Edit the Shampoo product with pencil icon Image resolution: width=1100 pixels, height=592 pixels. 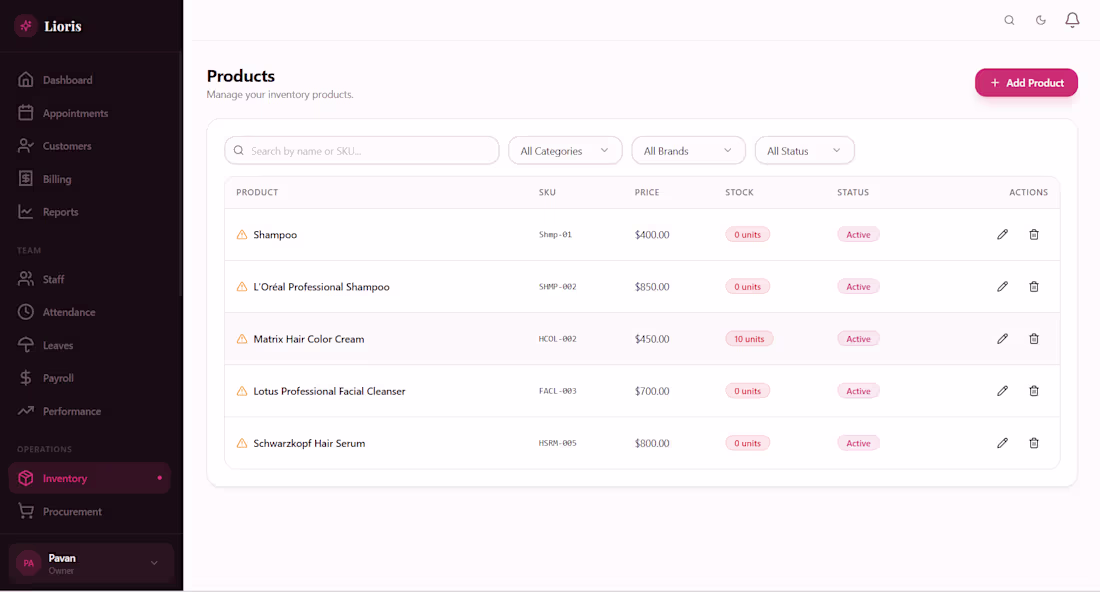coord(1002,234)
